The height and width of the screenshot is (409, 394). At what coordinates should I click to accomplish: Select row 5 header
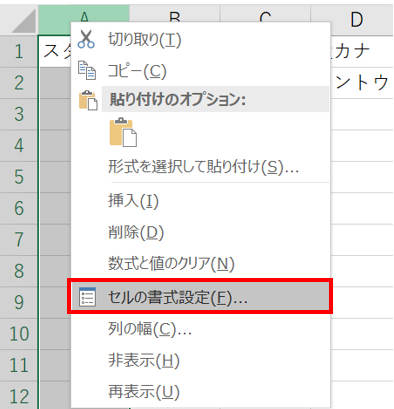(x=19, y=177)
